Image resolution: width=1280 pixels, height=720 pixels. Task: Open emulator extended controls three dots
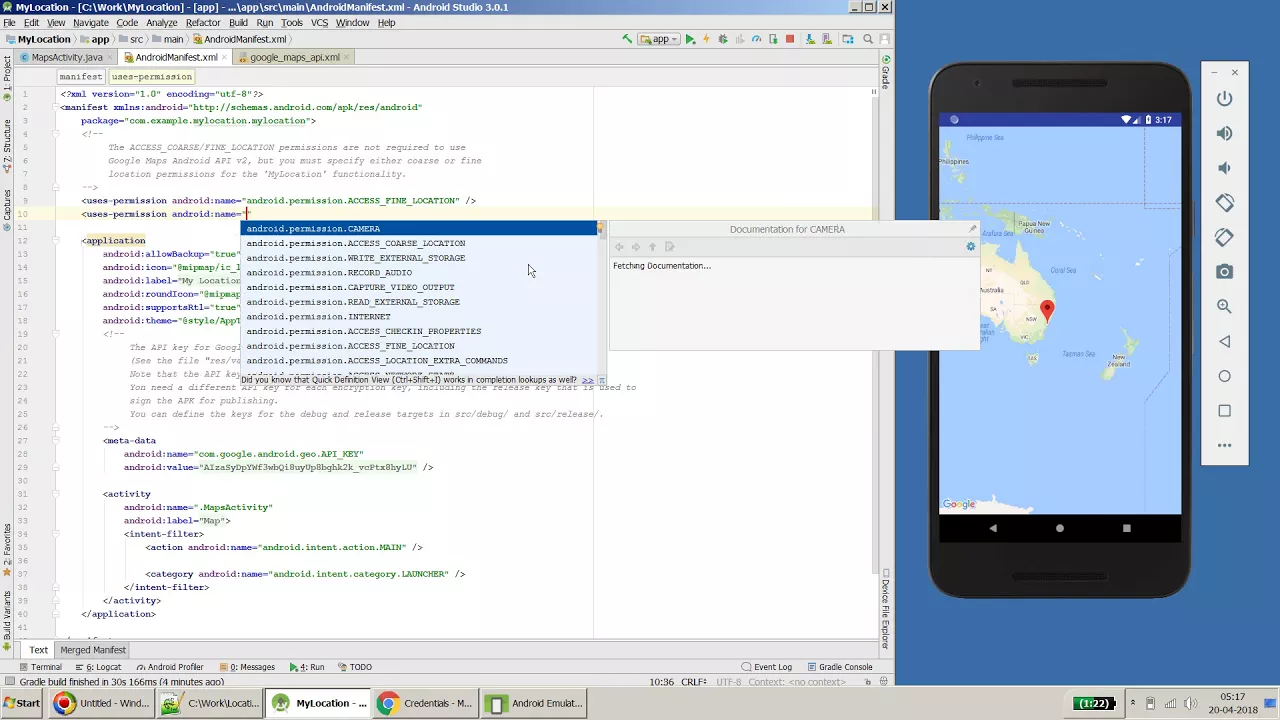tap(1224, 445)
